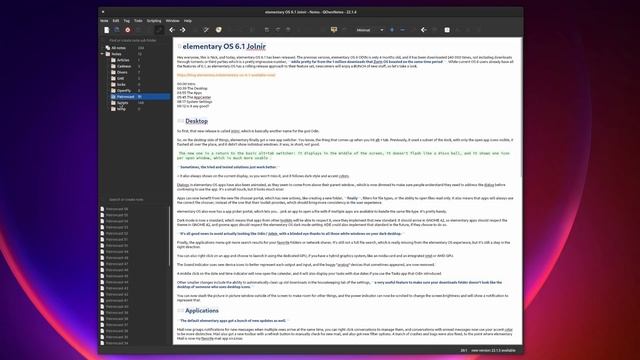The image size is (640, 360).
Task: Click the blue plus add workspace icon
Action: tap(392, 30)
